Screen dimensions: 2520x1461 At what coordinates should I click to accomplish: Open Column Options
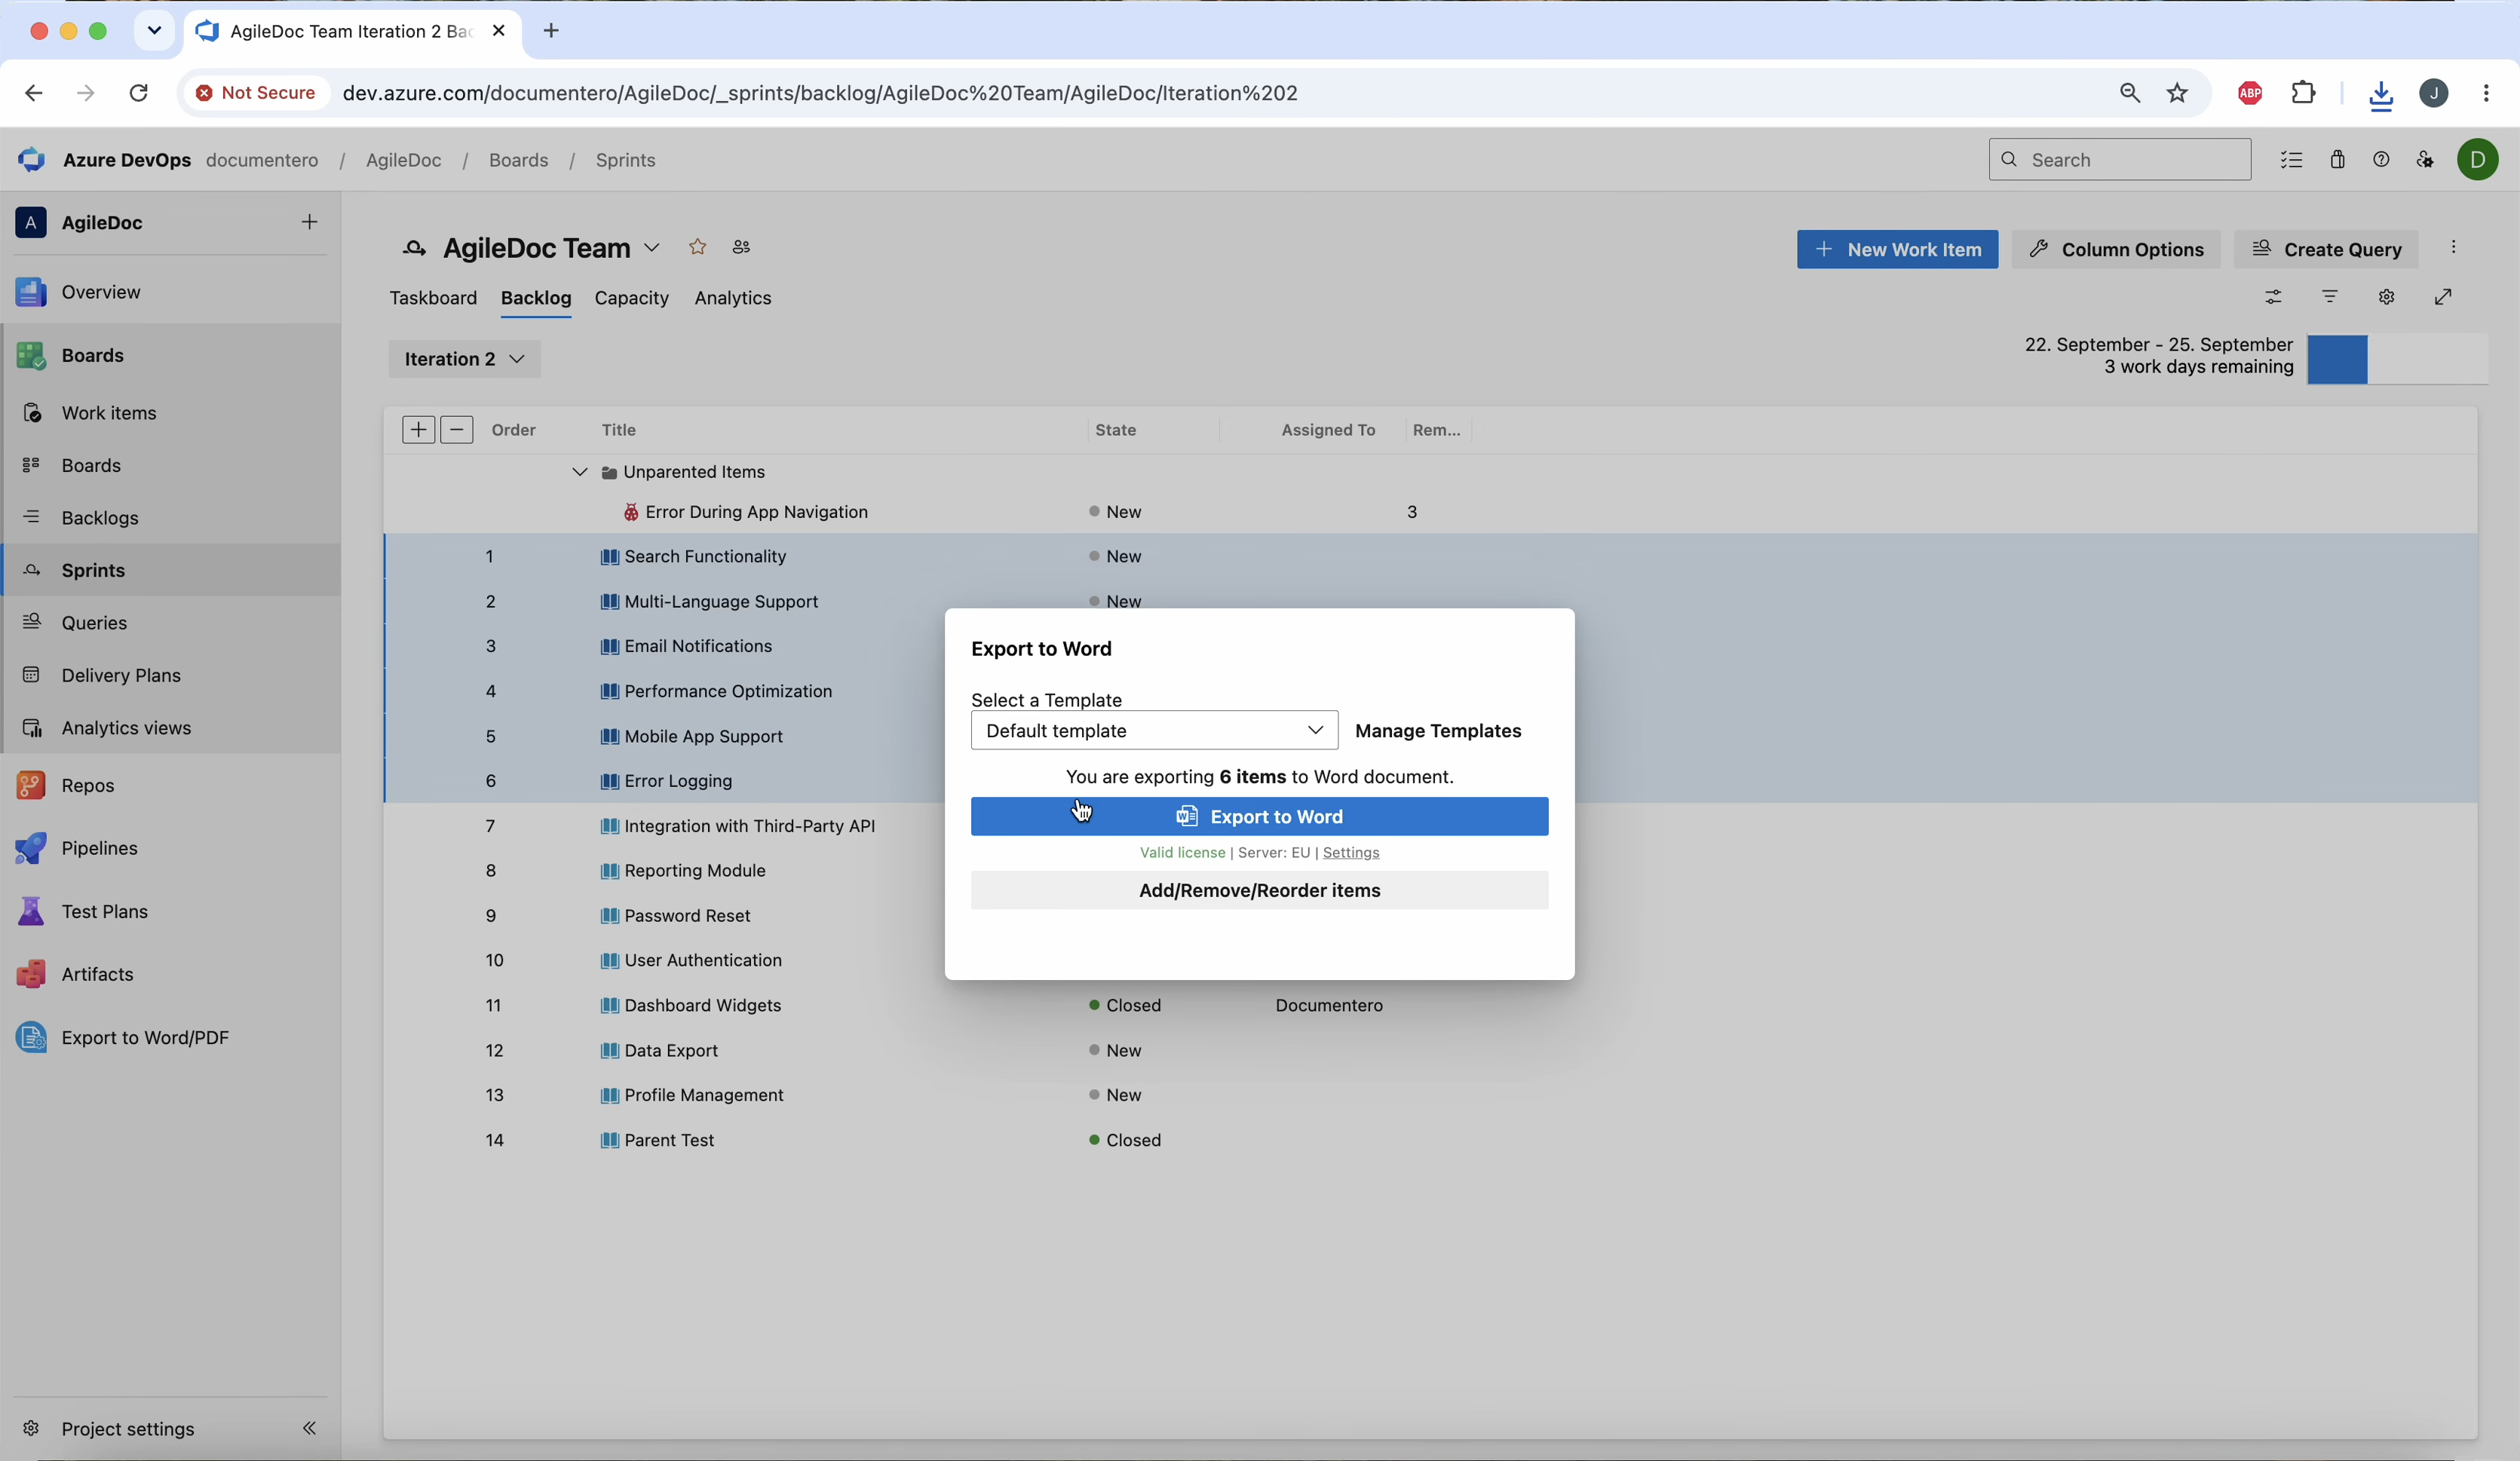pyautogui.click(x=2116, y=249)
